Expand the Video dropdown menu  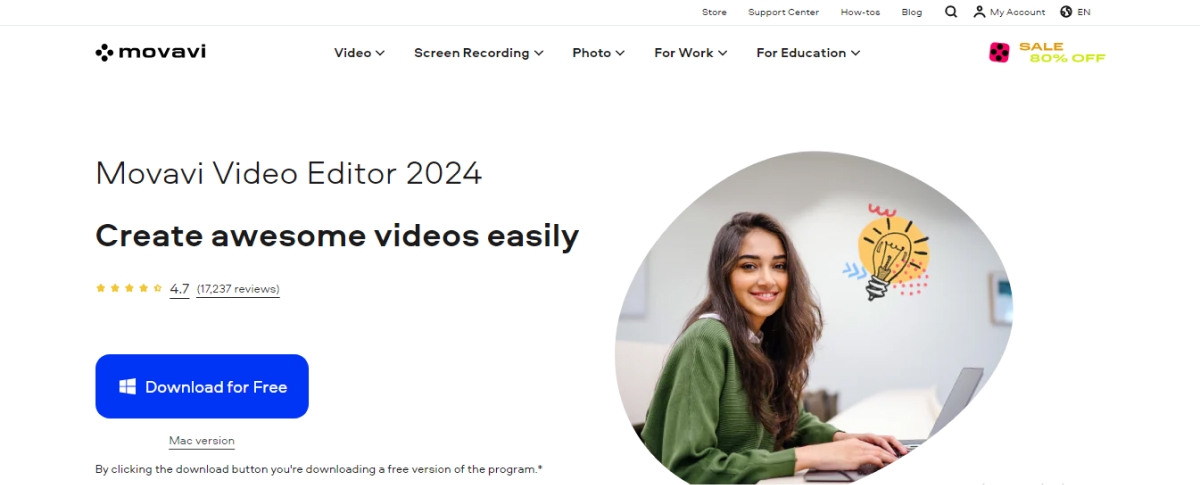coord(359,53)
